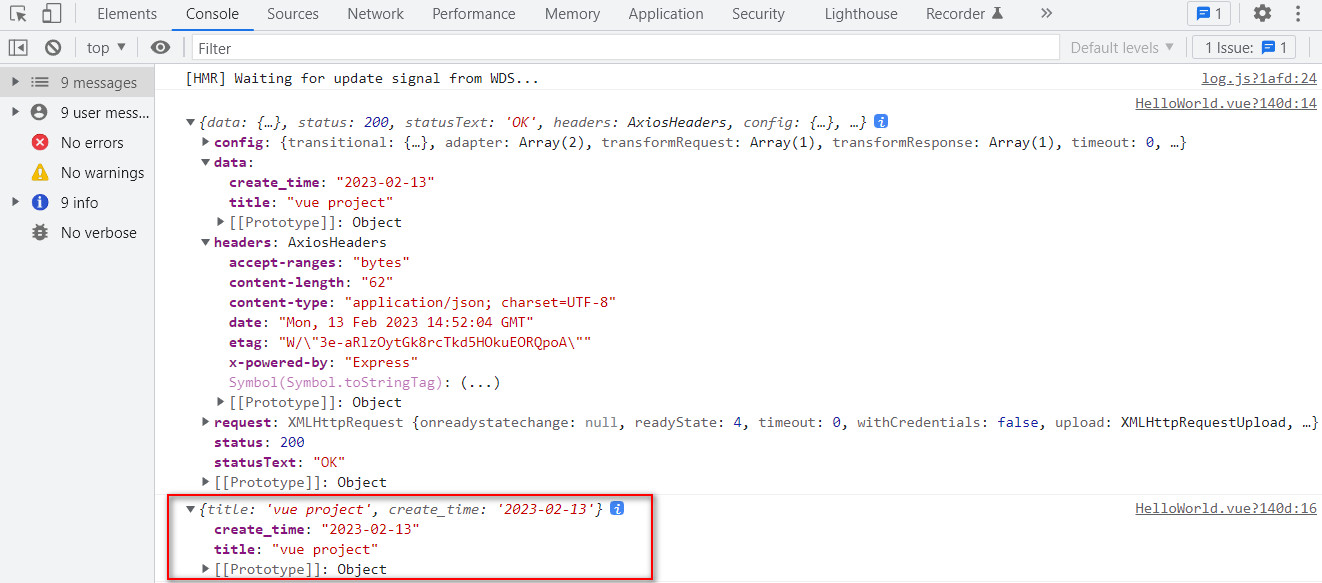Switch to the Performance tab
Viewport: 1322px width, 583px height.
pyautogui.click(x=474, y=14)
